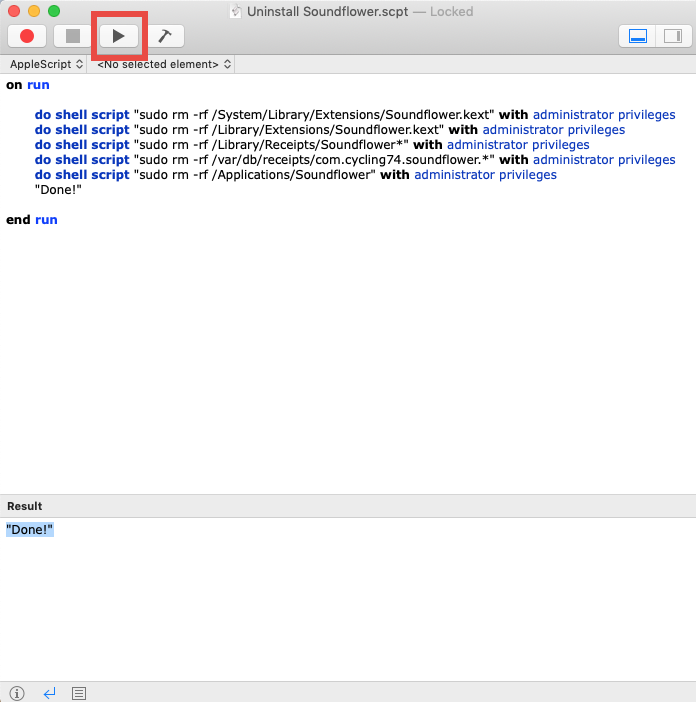
Task: Show the result via the return-arrow icon
Action: 49,693
